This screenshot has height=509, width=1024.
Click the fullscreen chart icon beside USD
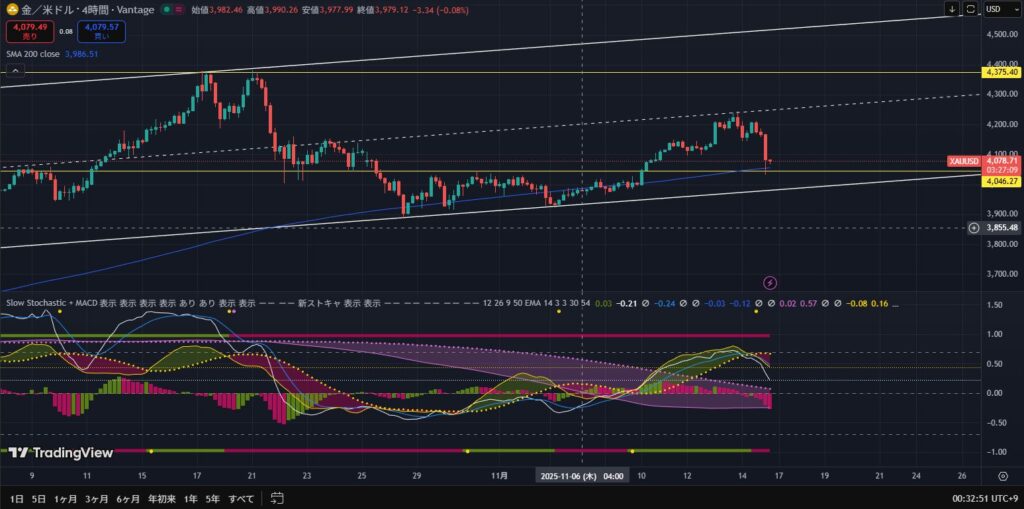point(970,9)
